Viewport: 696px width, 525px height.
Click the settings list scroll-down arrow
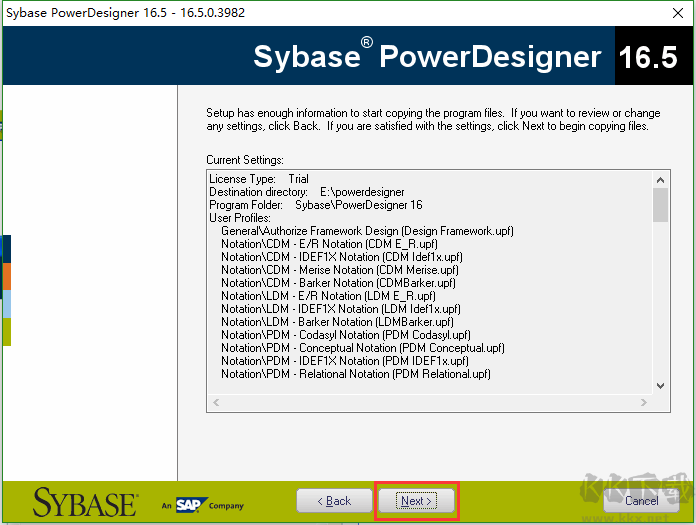[660, 385]
